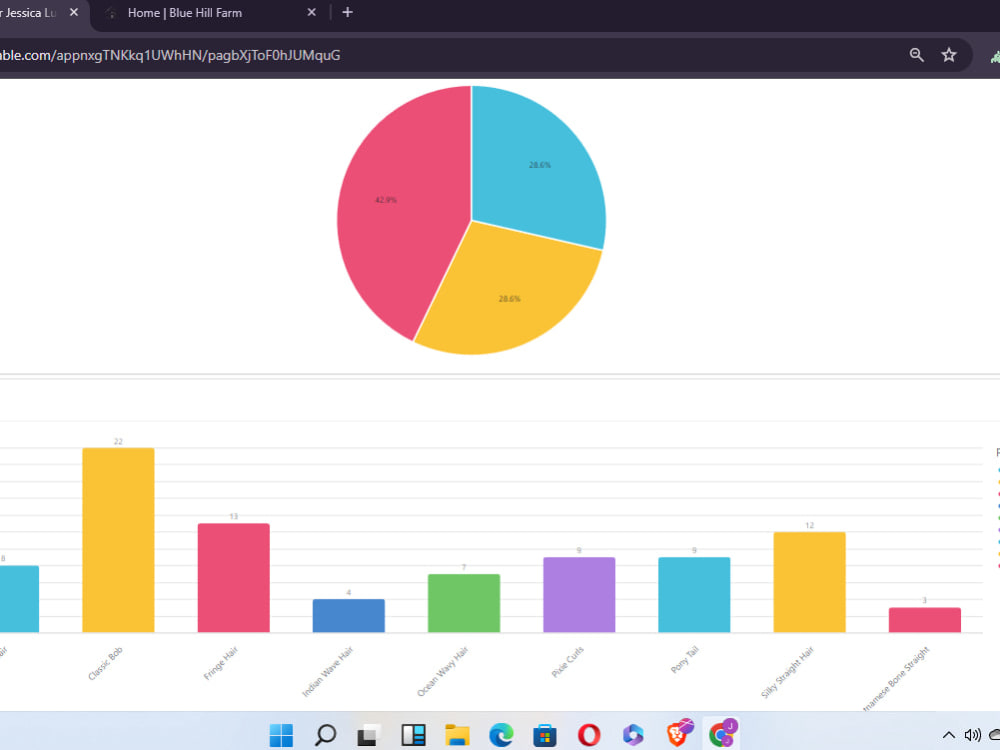This screenshot has height=750, width=1000.
Task: Open Microsoft 365 Copilot taskbar icon
Action: click(x=633, y=735)
